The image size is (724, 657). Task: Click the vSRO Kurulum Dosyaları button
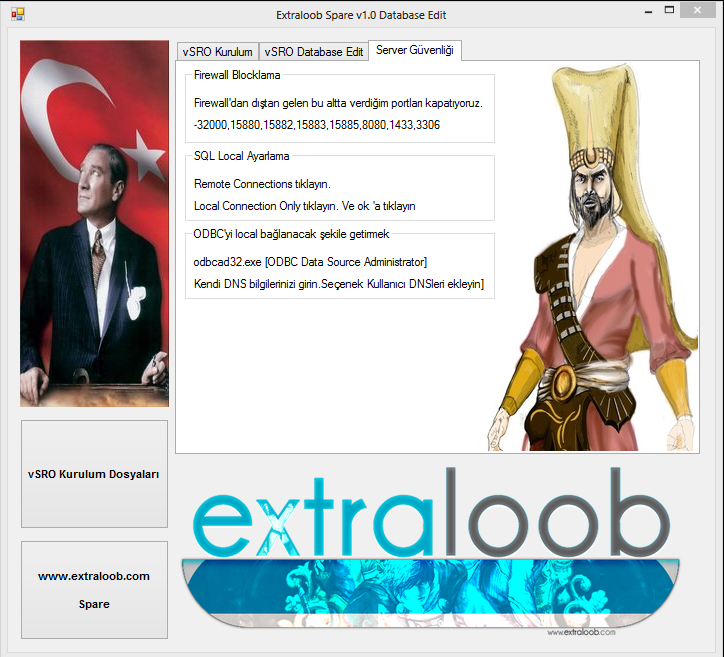[x=94, y=474]
